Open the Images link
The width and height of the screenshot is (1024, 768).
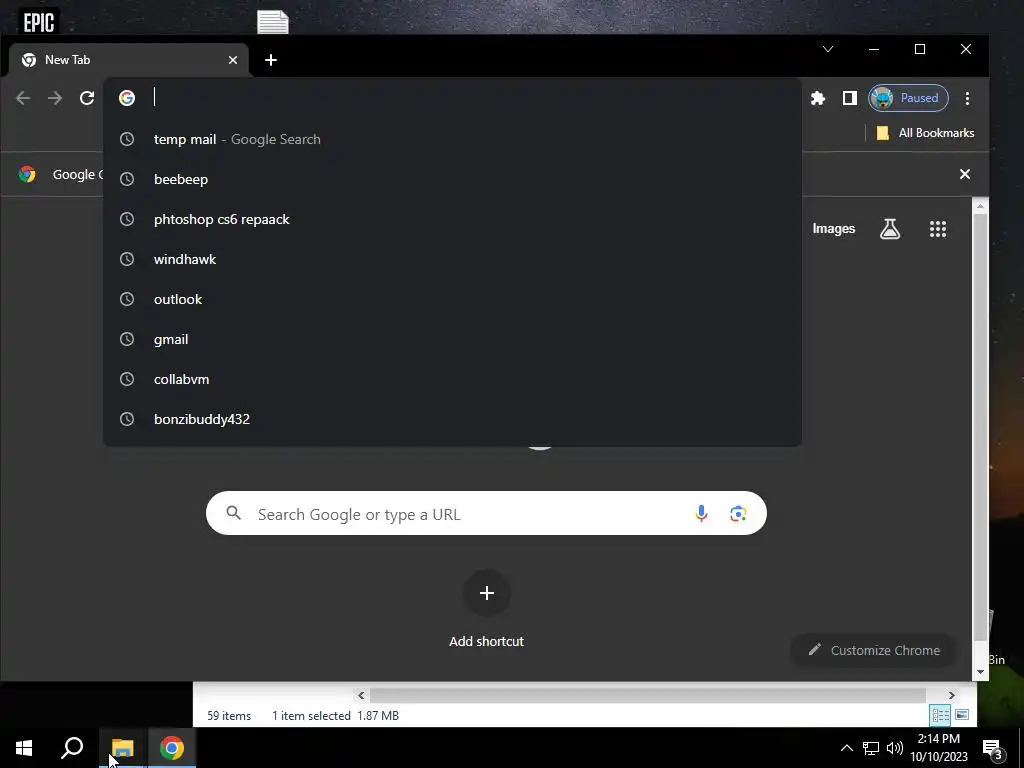pyautogui.click(x=833, y=229)
